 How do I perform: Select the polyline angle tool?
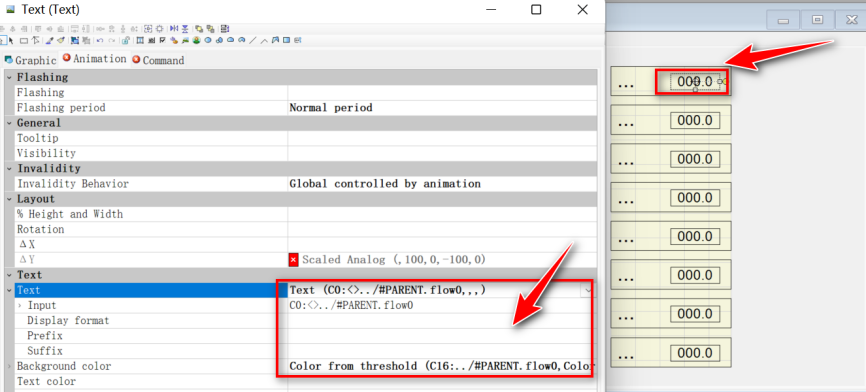265,41
